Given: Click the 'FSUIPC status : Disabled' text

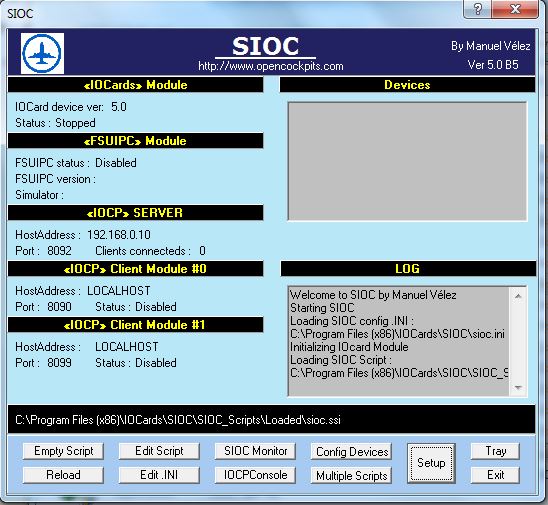Looking at the screenshot, I should tap(75, 163).
